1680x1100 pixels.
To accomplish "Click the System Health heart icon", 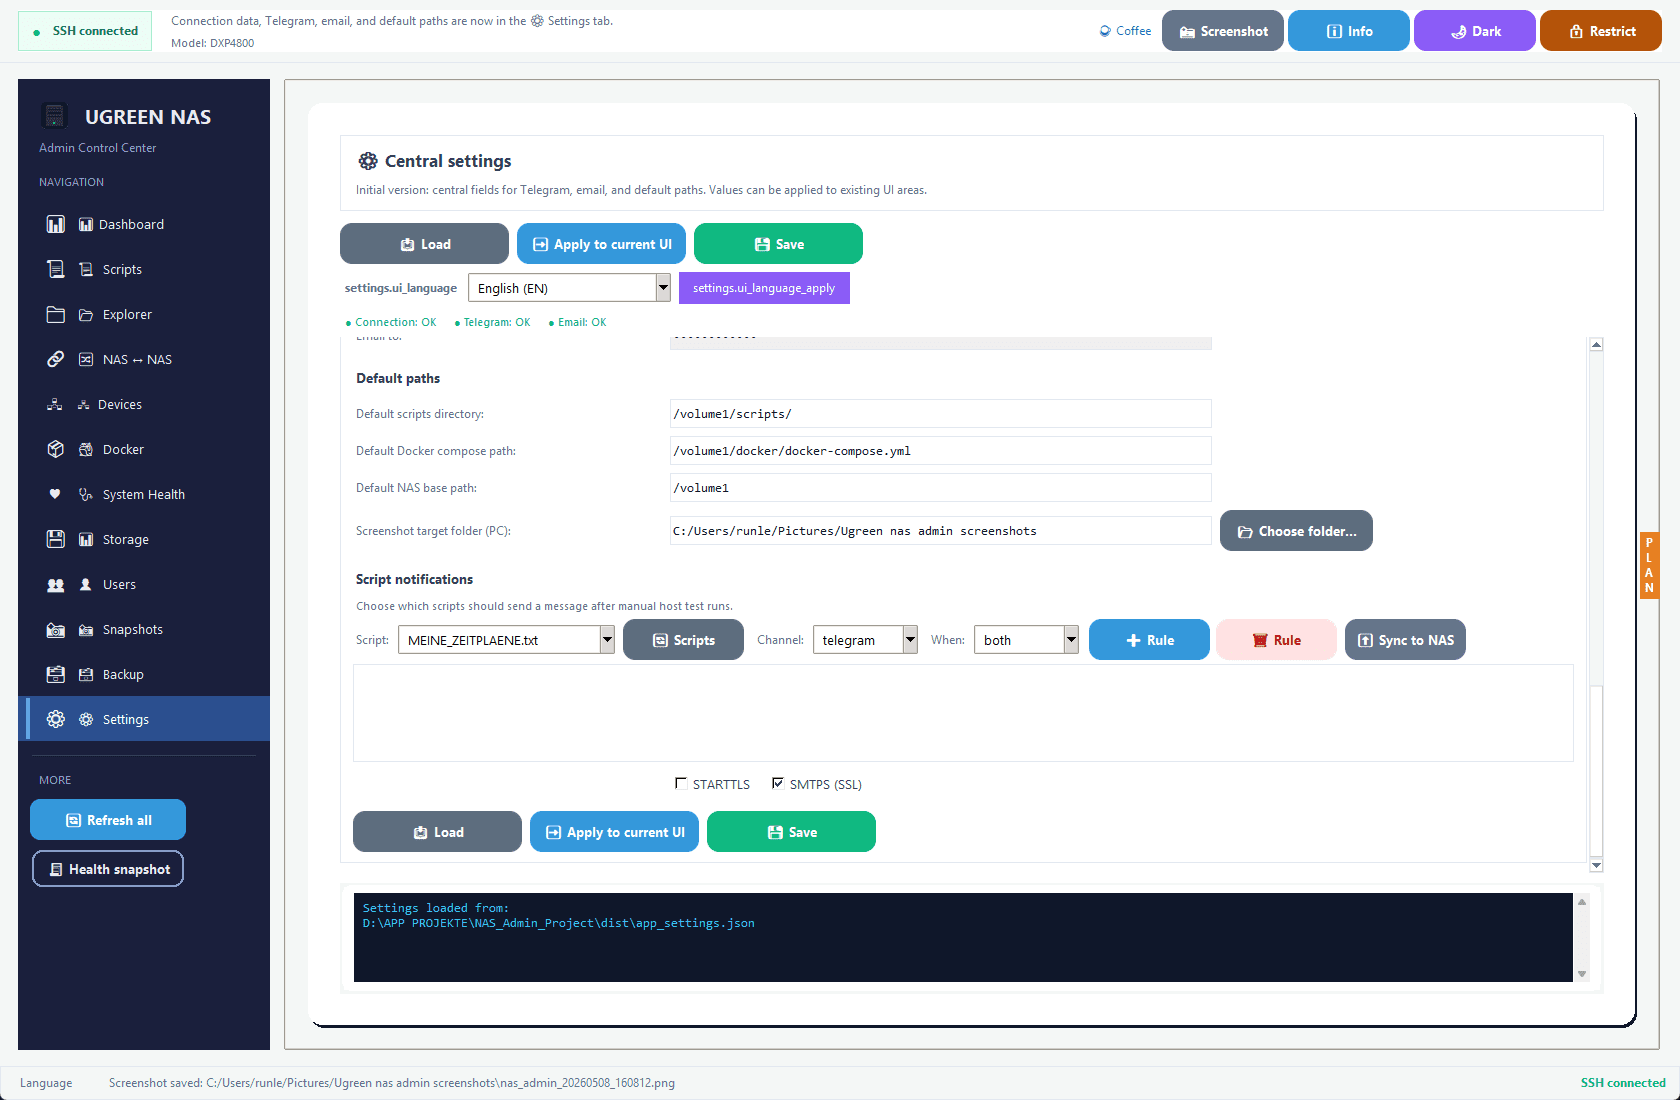I will tap(55, 494).
